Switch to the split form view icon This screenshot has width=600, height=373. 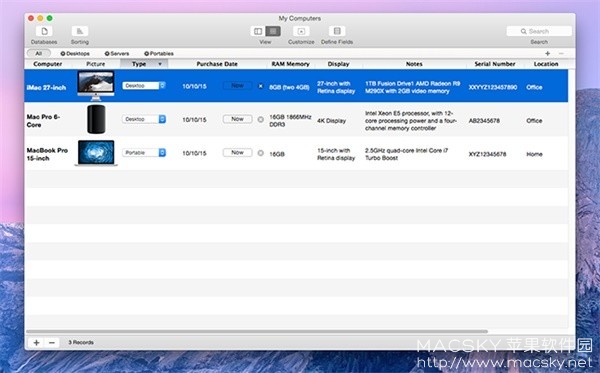coord(258,31)
